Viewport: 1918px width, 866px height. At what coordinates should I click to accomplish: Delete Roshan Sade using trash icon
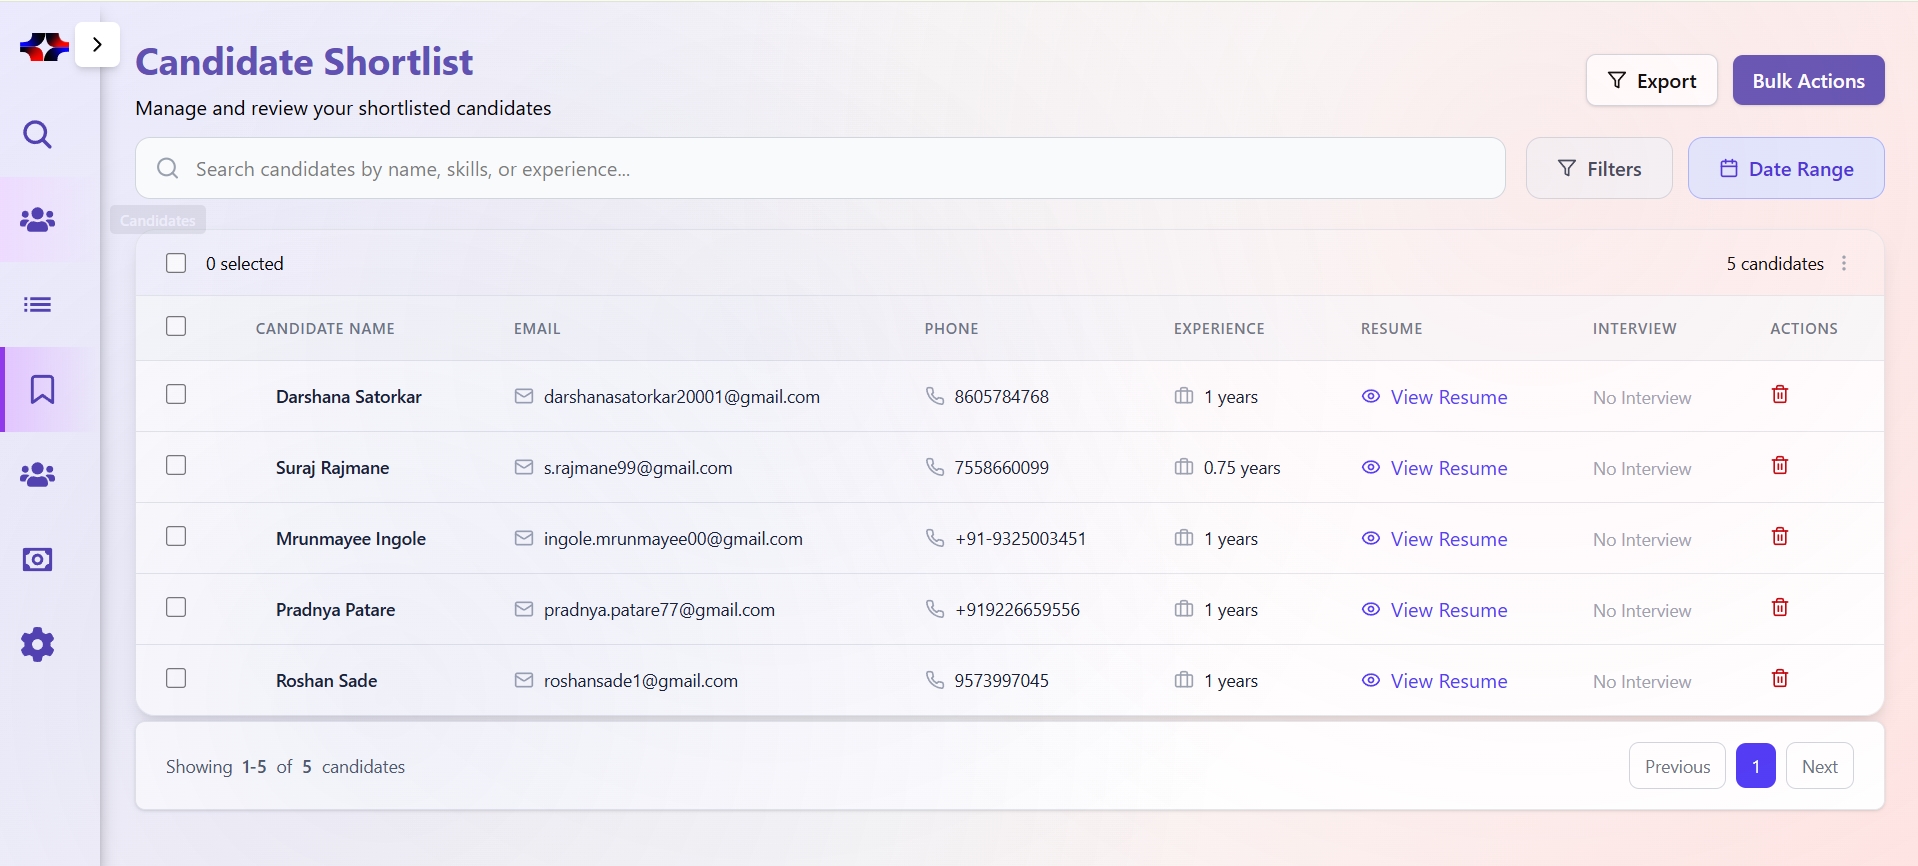pyautogui.click(x=1779, y=679)
